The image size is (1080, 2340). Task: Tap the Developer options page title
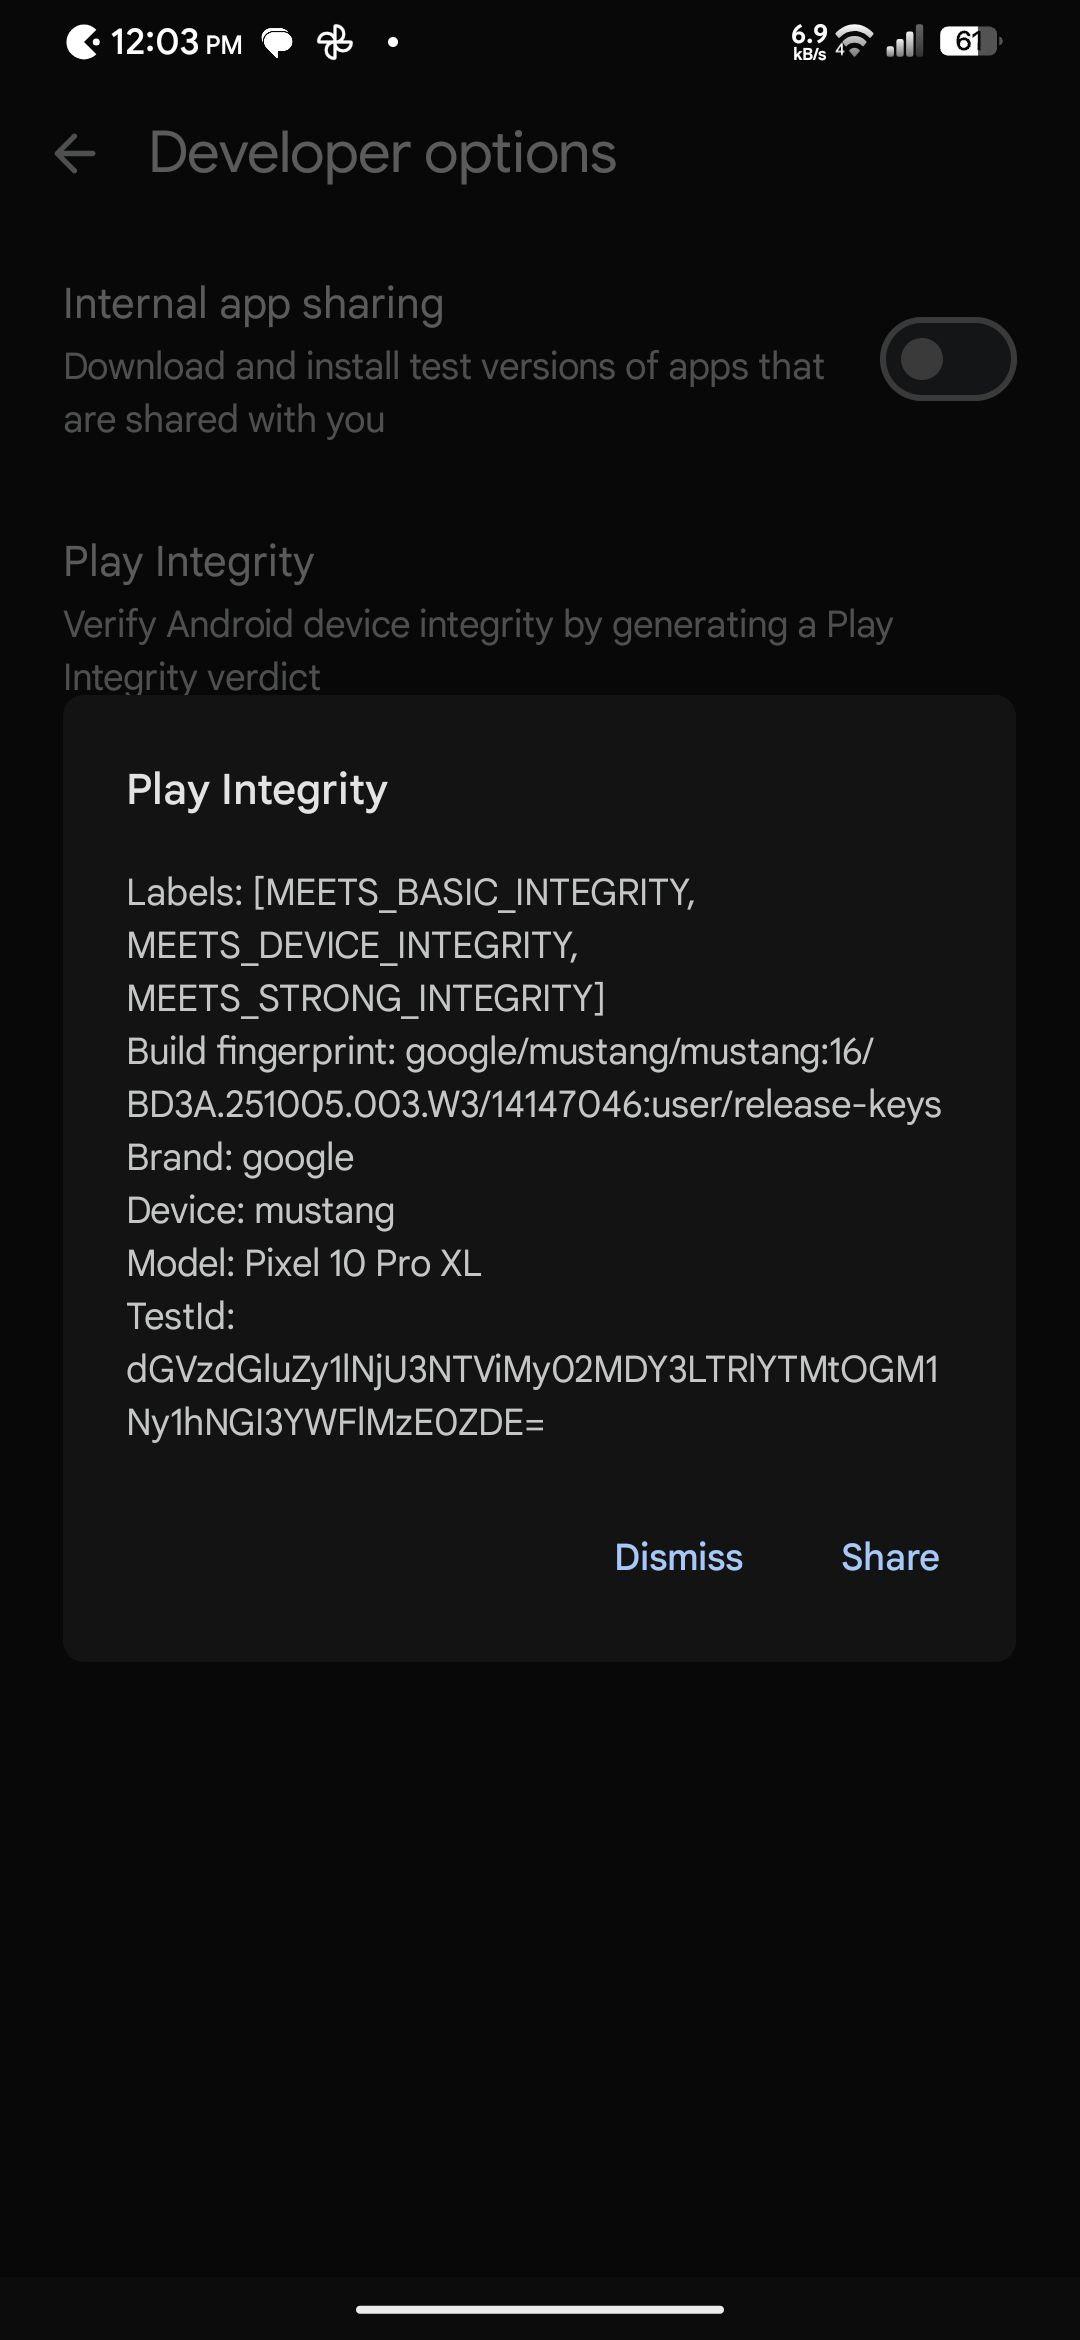pos(382,153)
